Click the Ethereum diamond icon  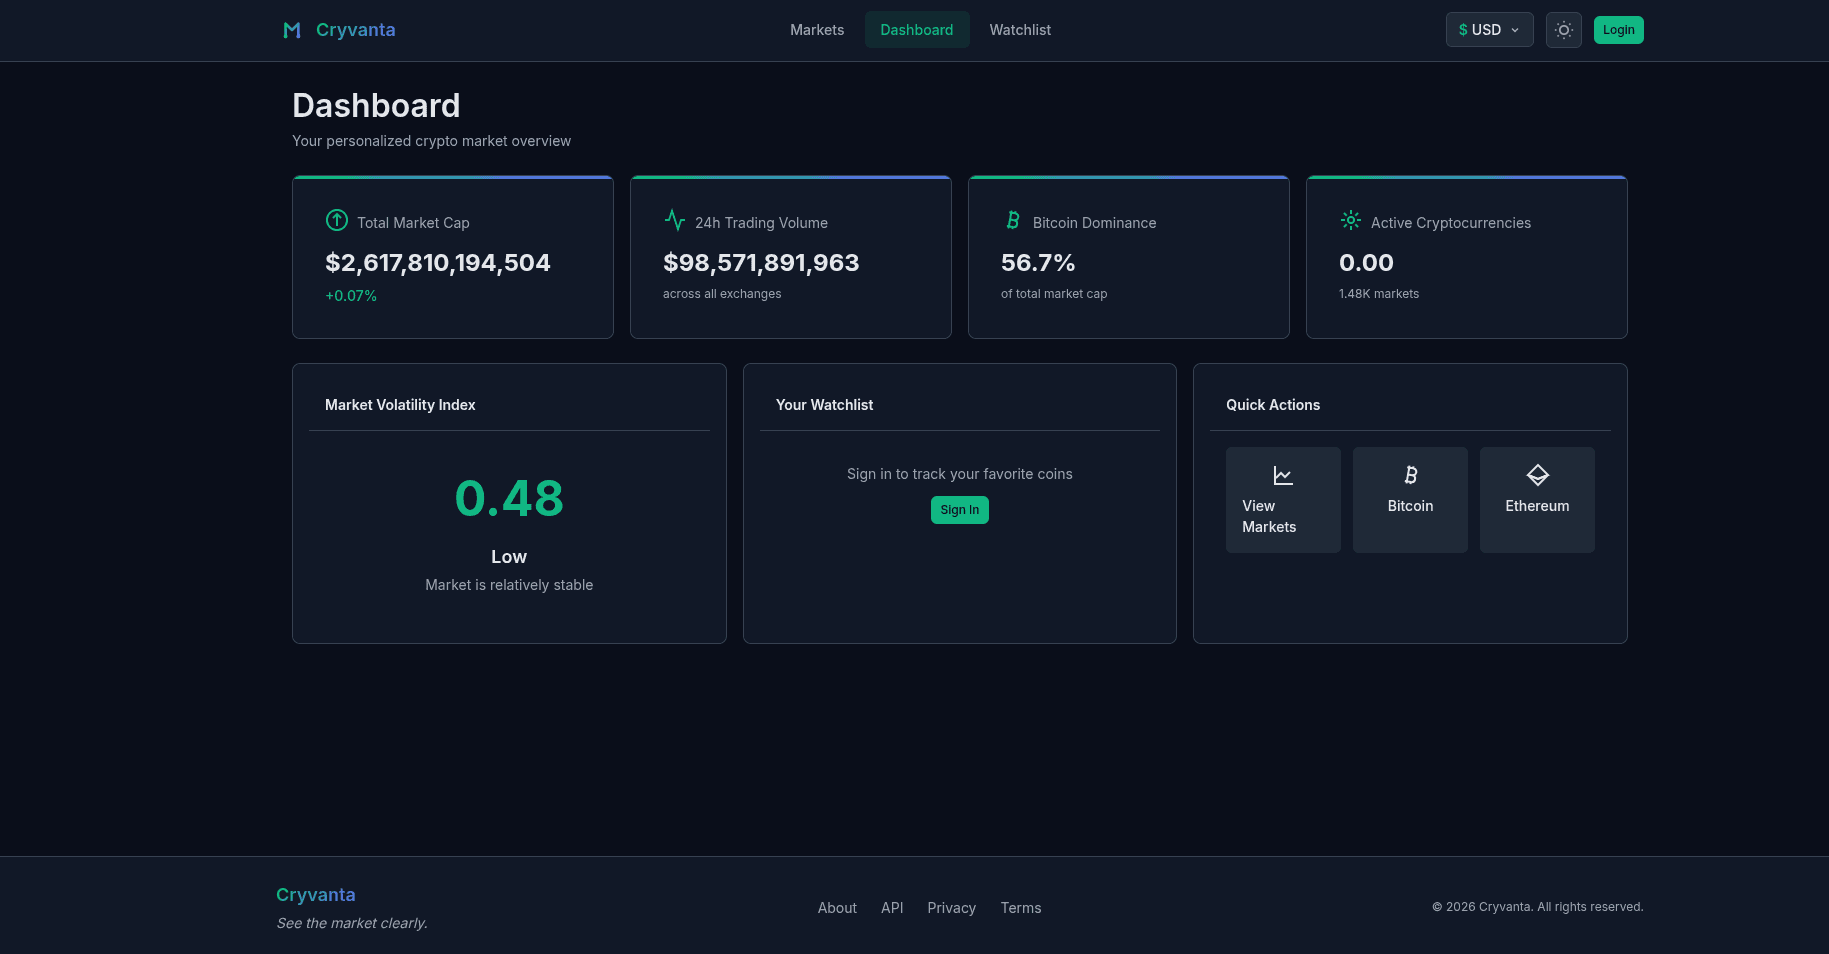pyautogui.click(x=1537, y=476)
